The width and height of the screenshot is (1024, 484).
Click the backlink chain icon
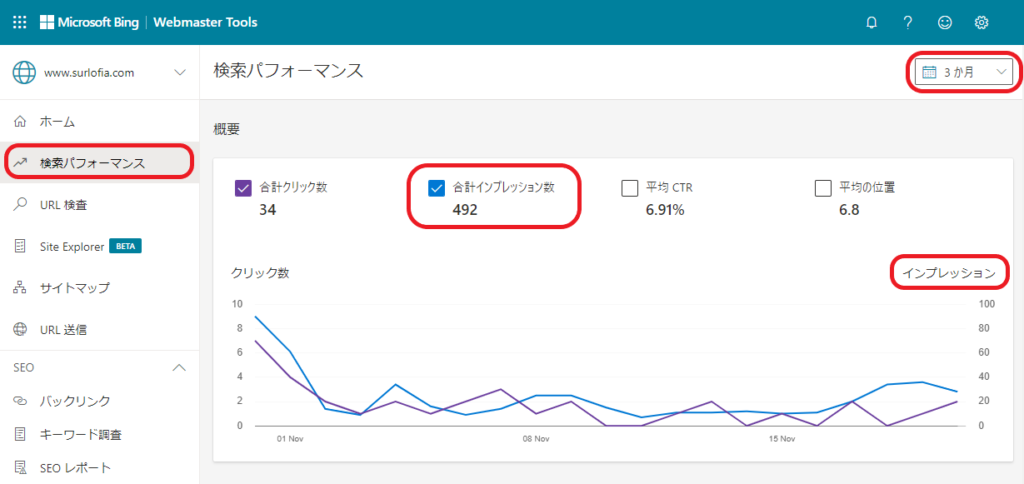point(20,400)
